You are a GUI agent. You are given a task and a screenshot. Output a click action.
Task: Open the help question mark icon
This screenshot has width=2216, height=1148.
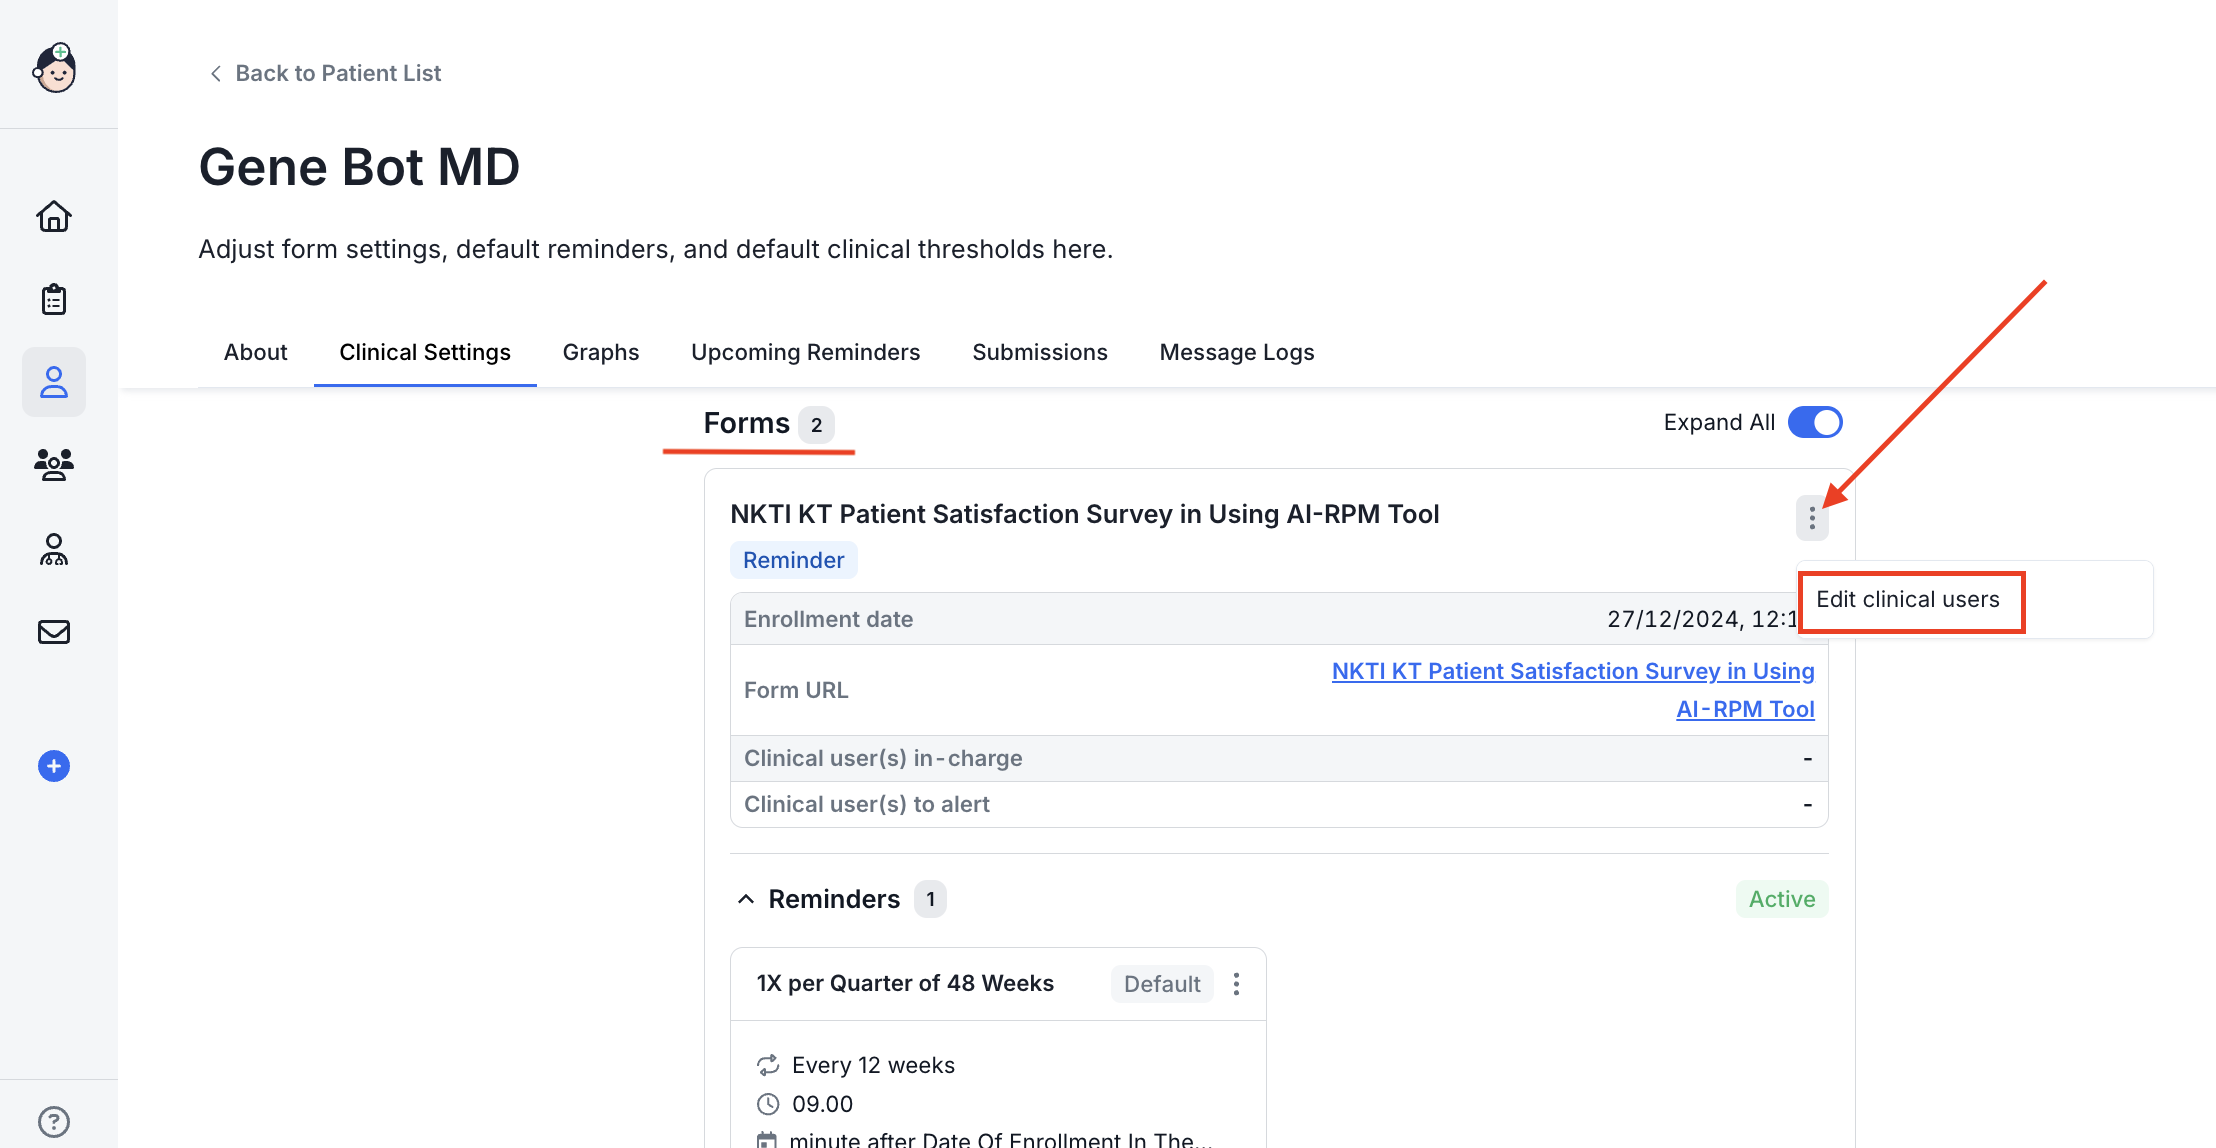54,1122
